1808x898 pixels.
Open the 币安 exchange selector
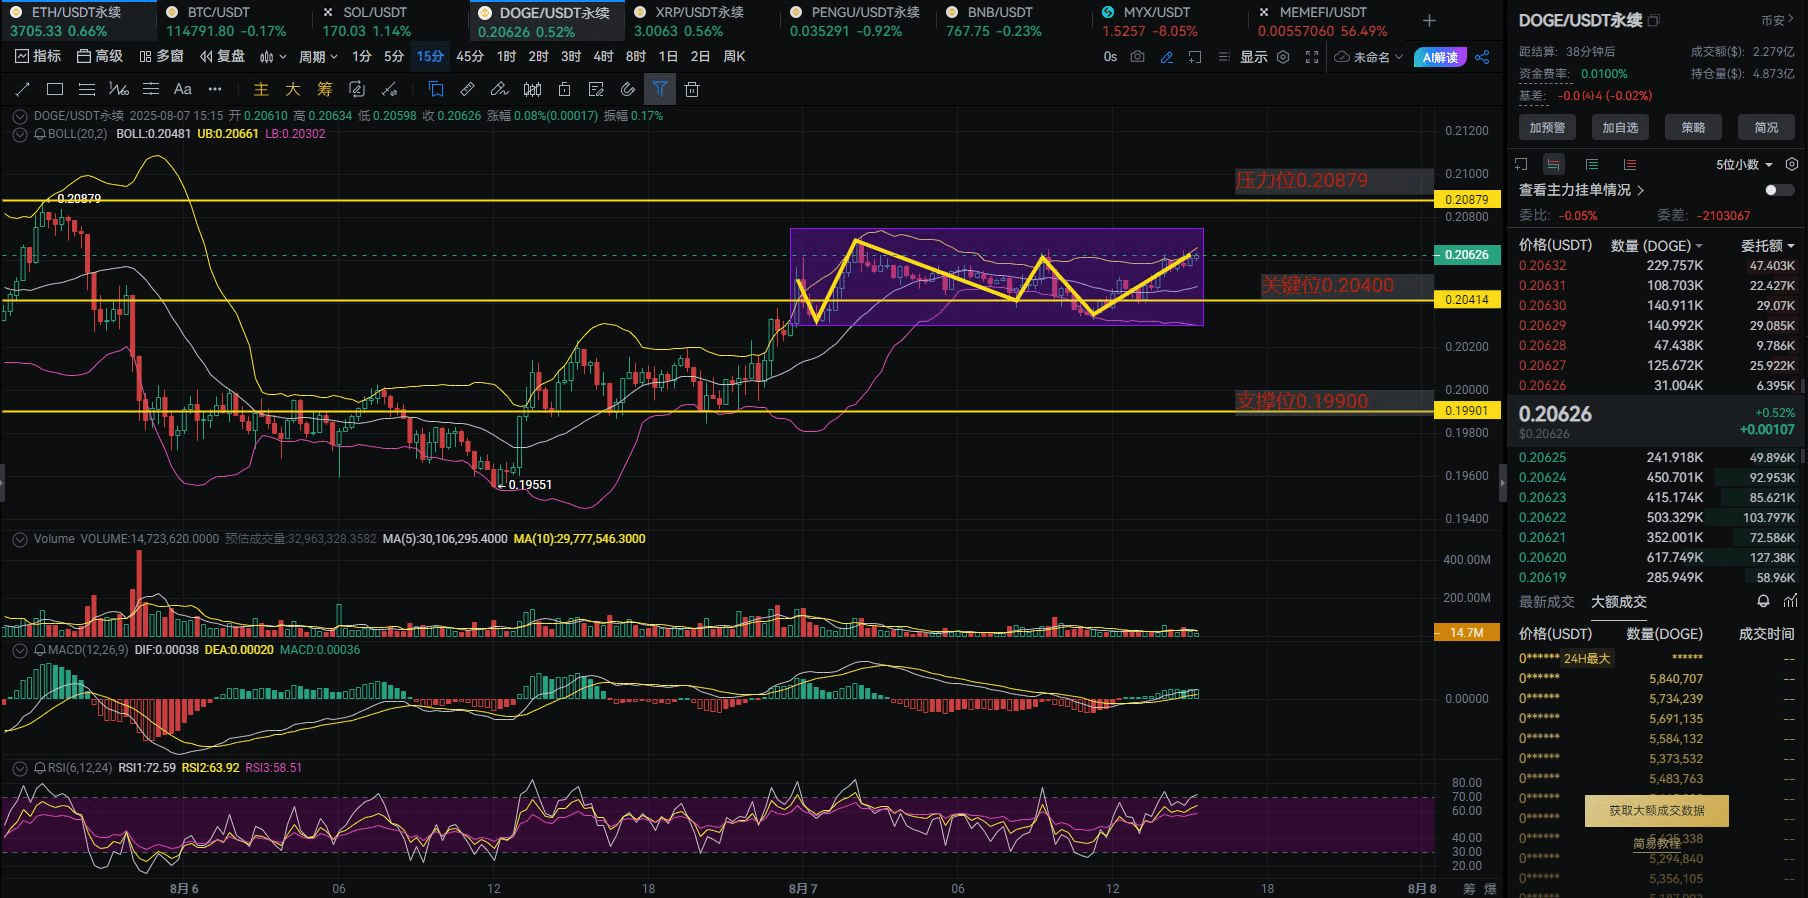pyautogui.click(x=1778, y=20)
